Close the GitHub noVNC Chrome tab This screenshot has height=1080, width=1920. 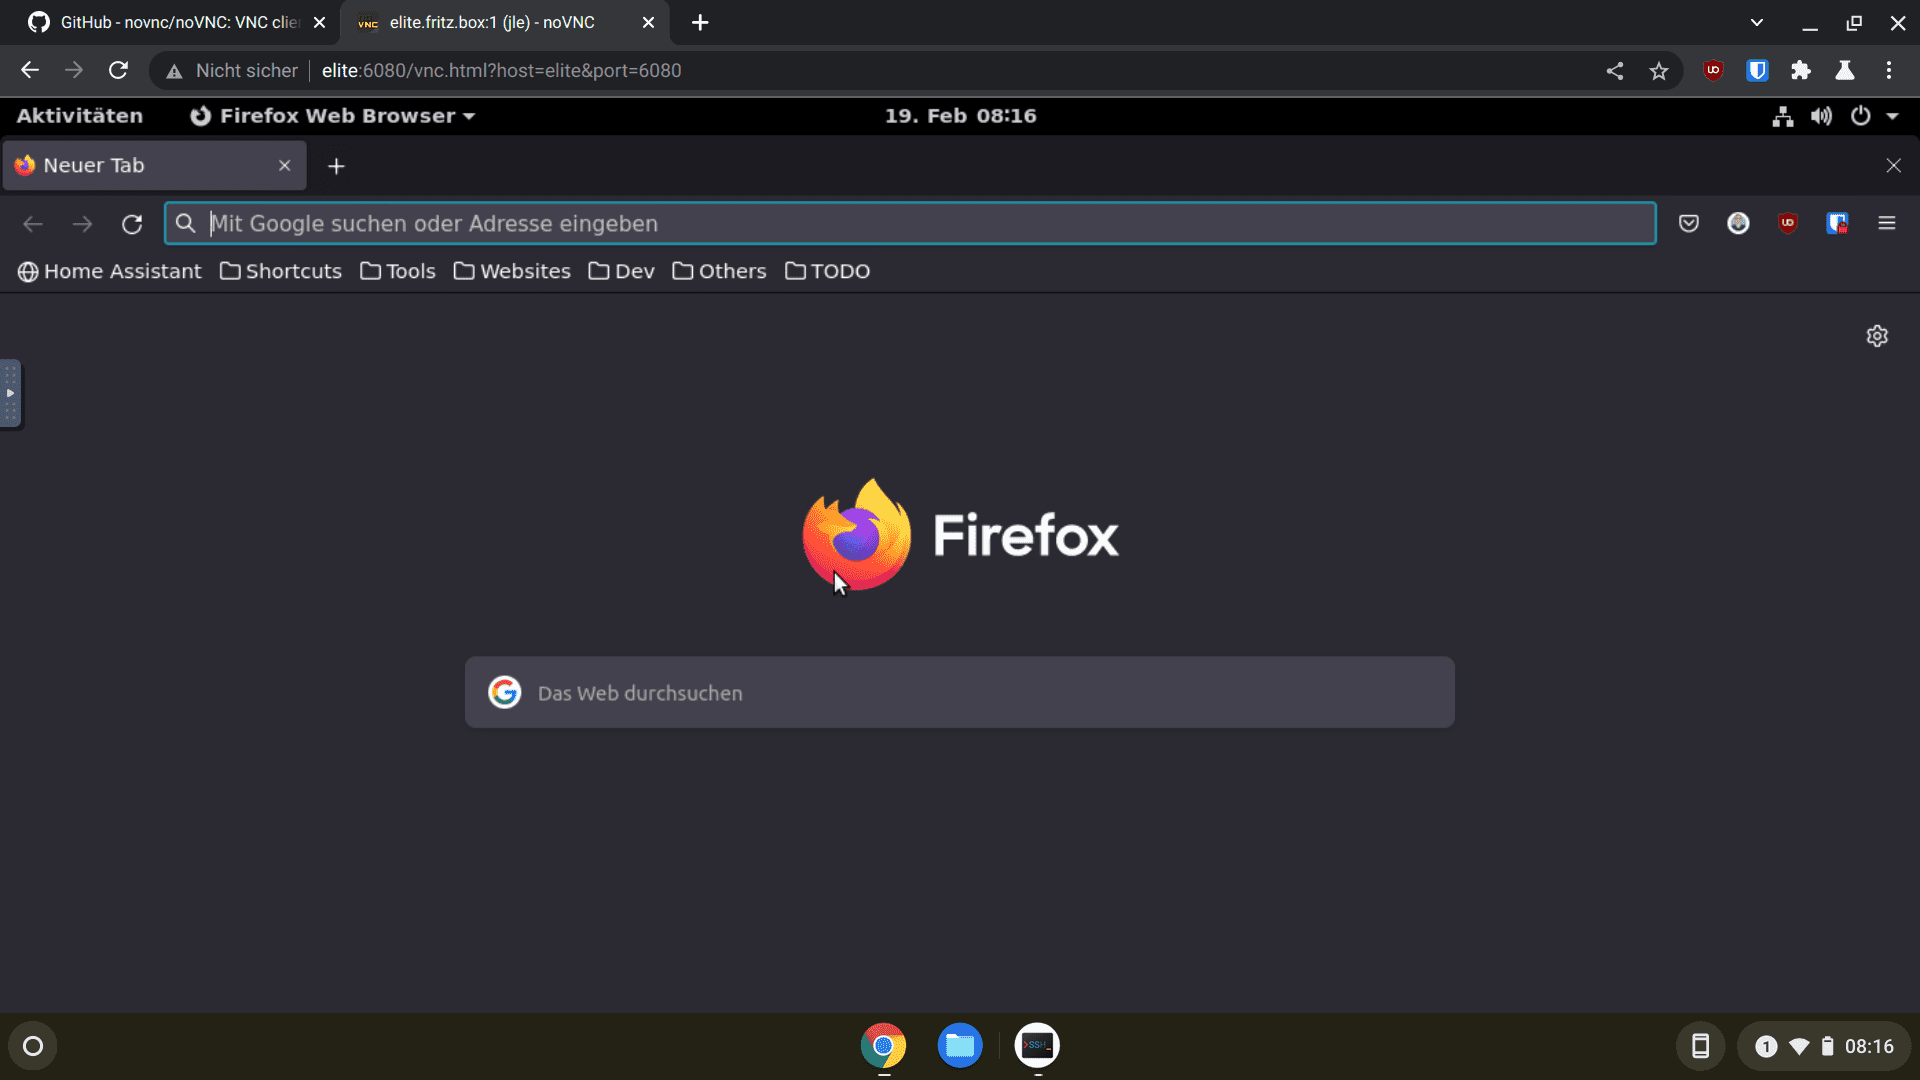coord(319,22)
